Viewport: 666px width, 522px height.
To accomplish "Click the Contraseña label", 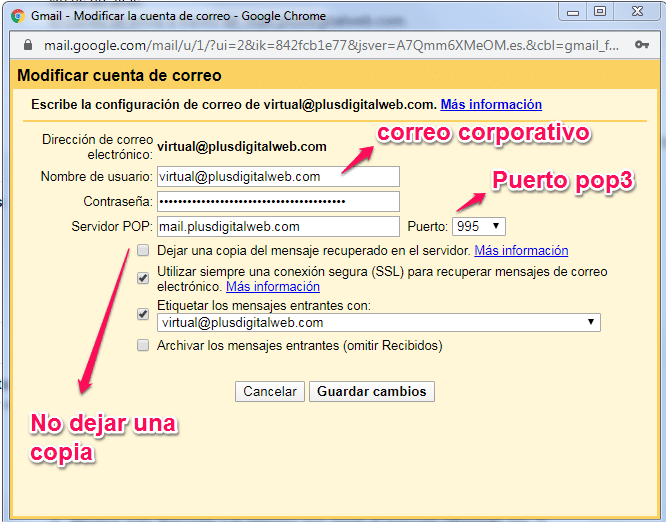I will 118,201.
